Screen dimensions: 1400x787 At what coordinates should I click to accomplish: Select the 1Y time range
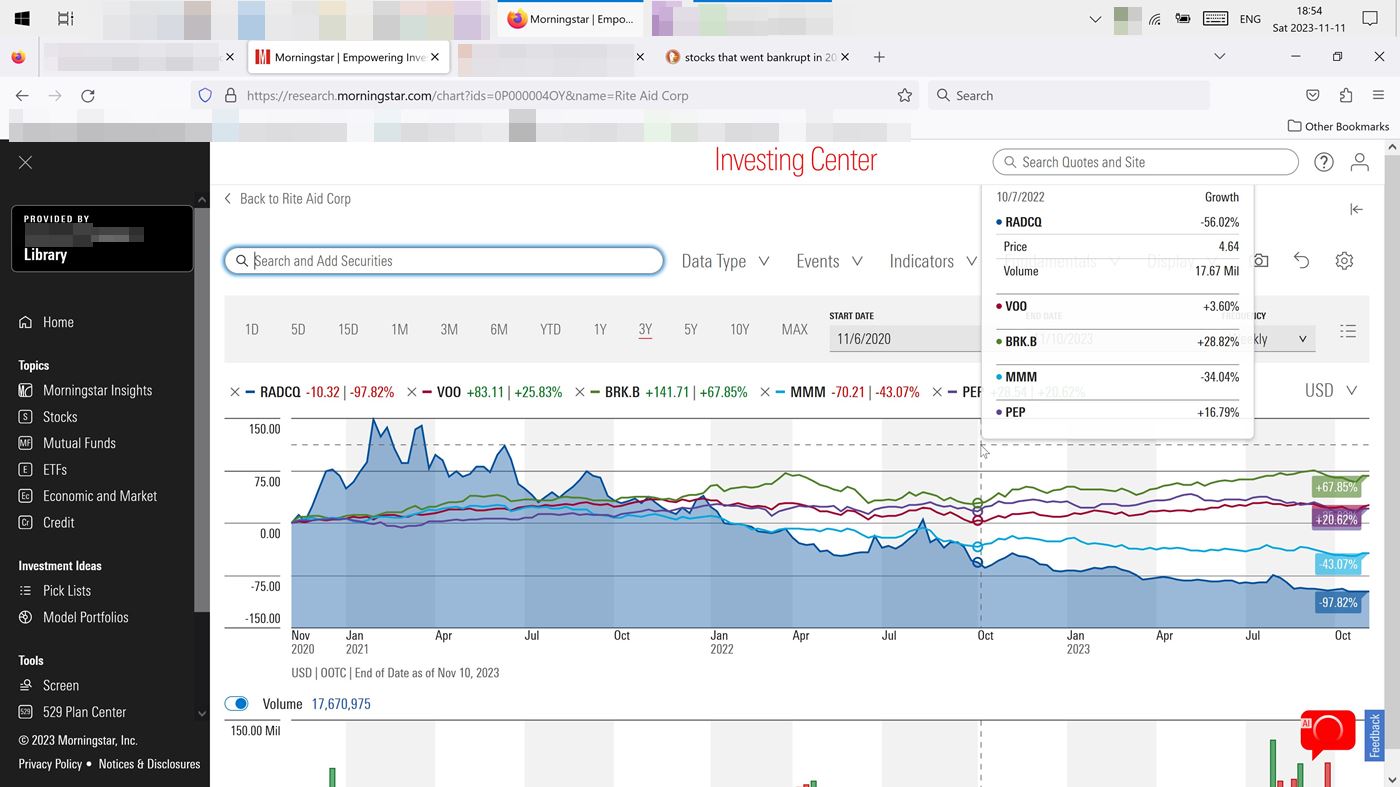(x=600, y=329)
